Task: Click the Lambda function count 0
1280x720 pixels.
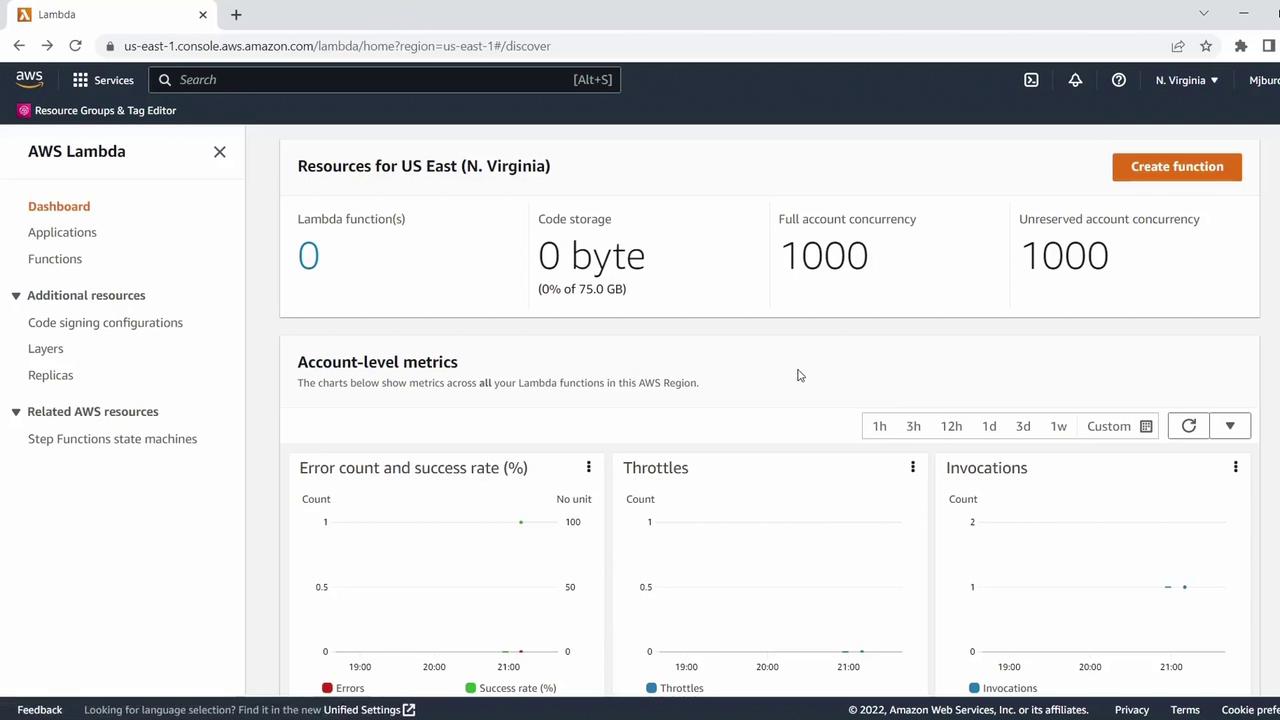Action: pyautogui.click(x=308, y=256)
